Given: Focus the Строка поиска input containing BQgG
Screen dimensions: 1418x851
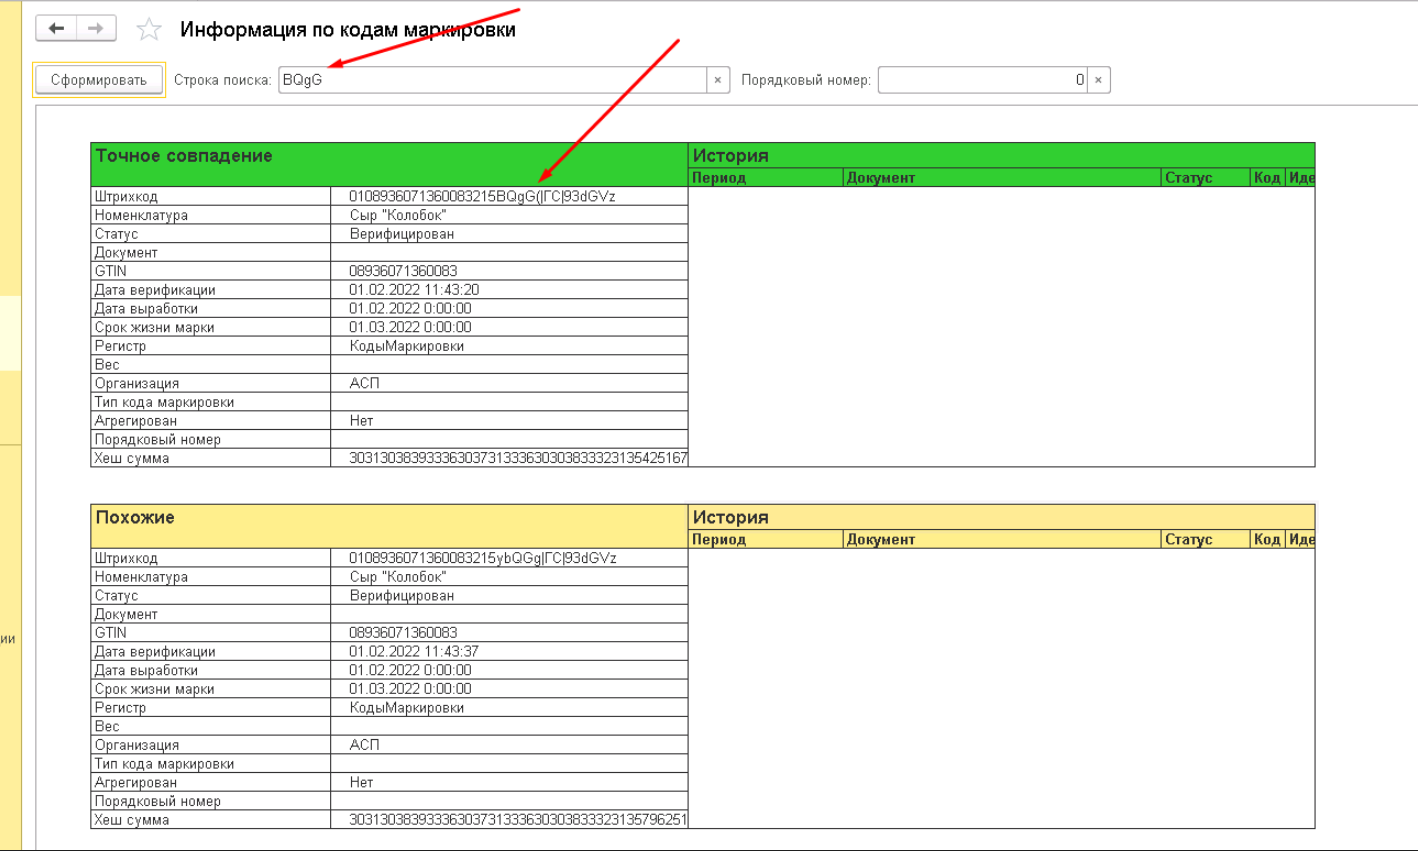Looking at the screenshot, I should 490,80.
